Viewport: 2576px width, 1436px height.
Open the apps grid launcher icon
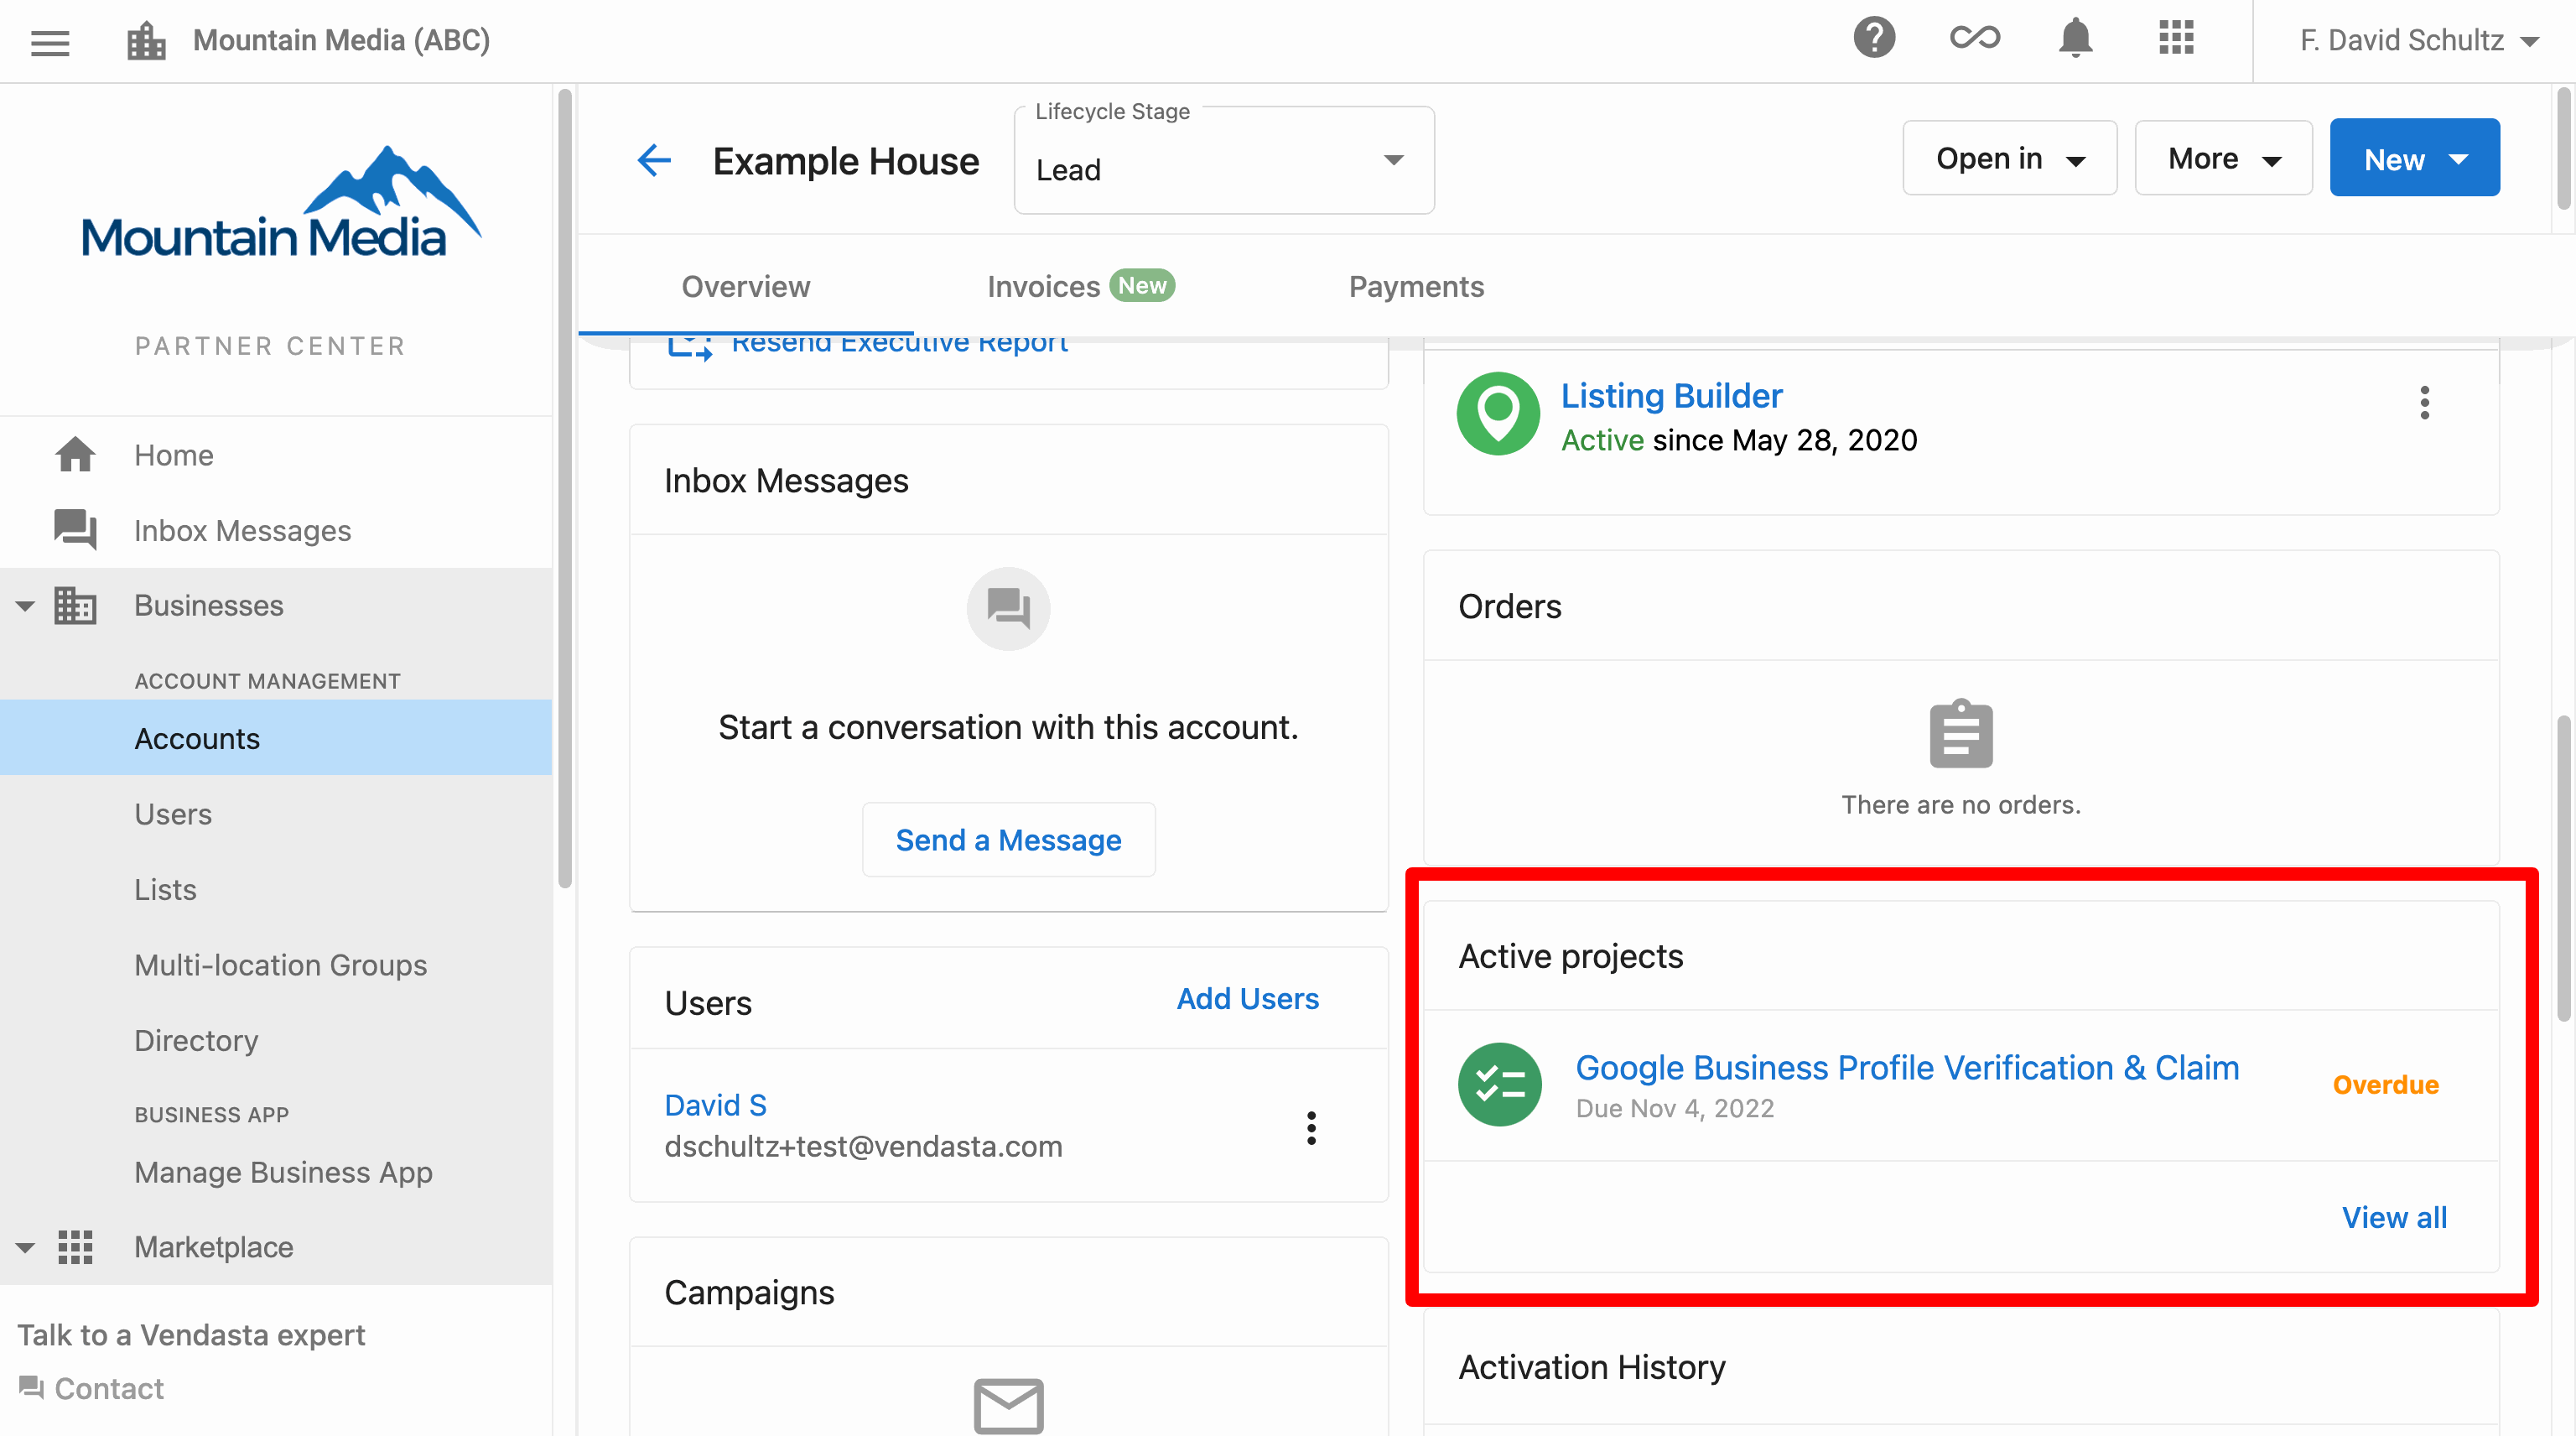coord(2176,39)
